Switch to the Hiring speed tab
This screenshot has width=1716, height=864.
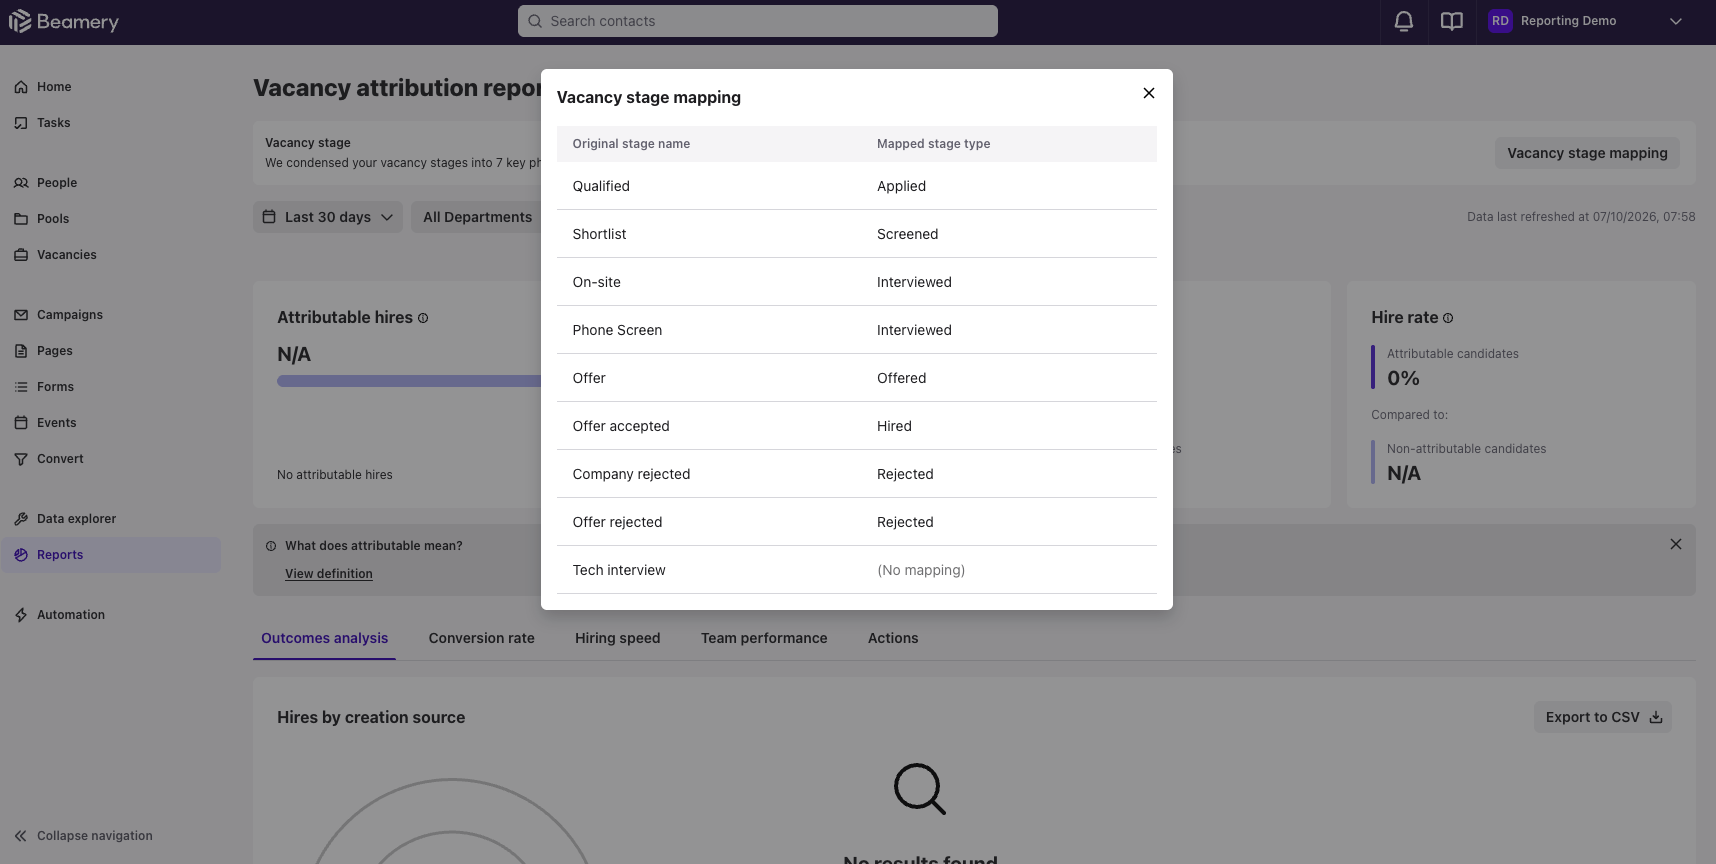tap(618, 638)
